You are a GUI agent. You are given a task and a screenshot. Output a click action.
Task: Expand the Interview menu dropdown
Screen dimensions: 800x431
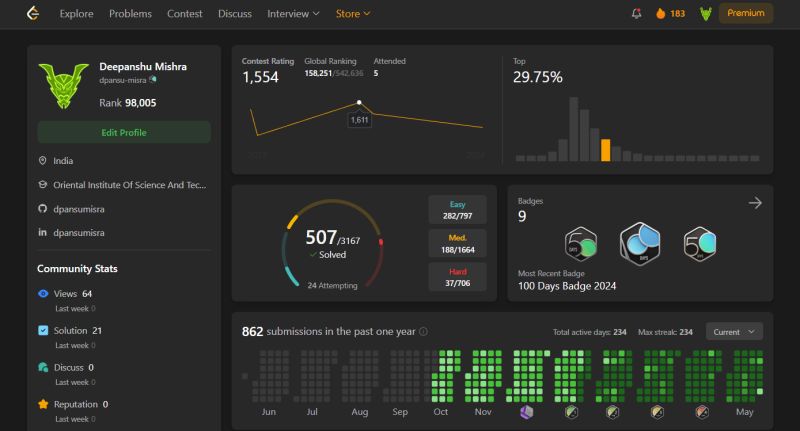[293, 14]
